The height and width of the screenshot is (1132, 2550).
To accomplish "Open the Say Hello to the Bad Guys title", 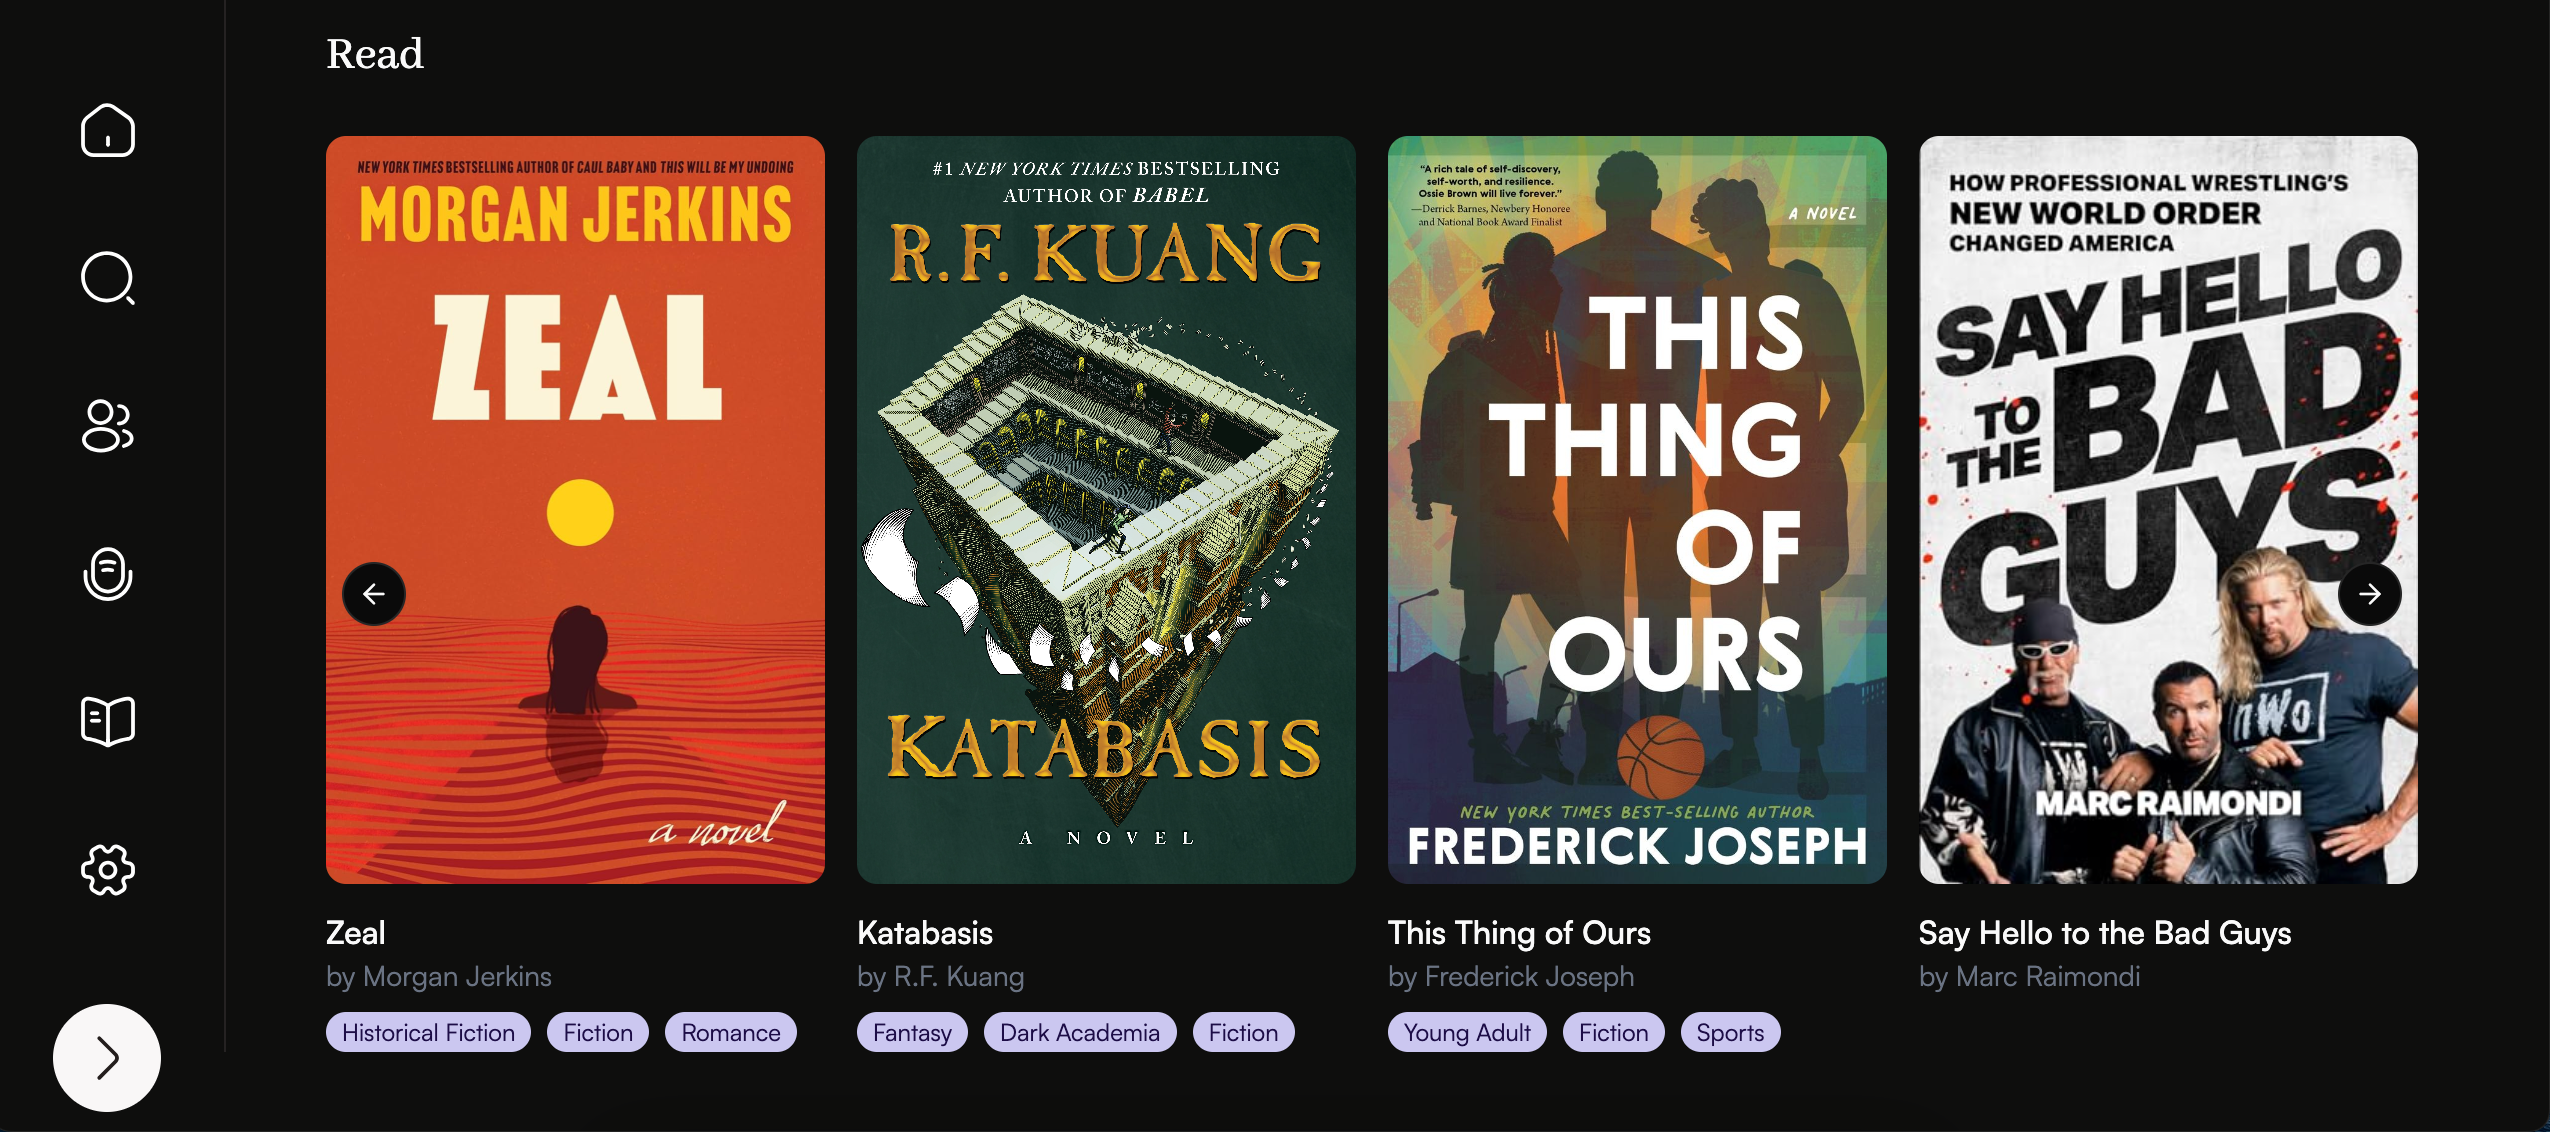I will click(x=2105, y=933).
